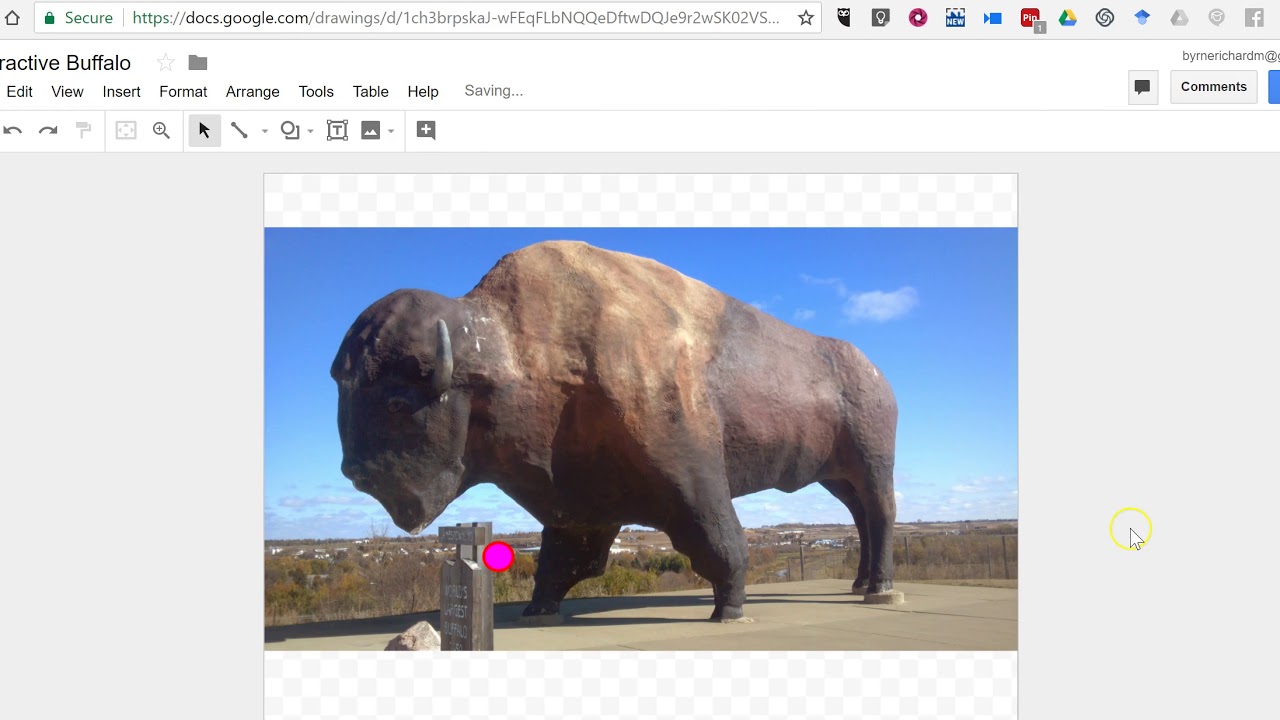Screen dimensions: 1280x720
Task: Bookmark the page with the star icon
Action: click(806, 18)
